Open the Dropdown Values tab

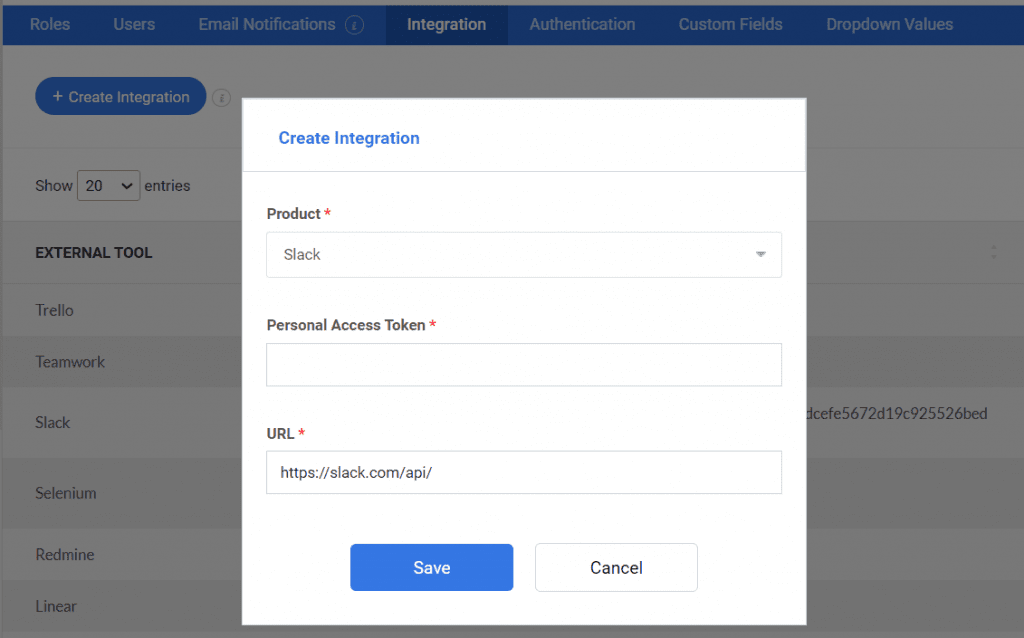pos(889,25)
